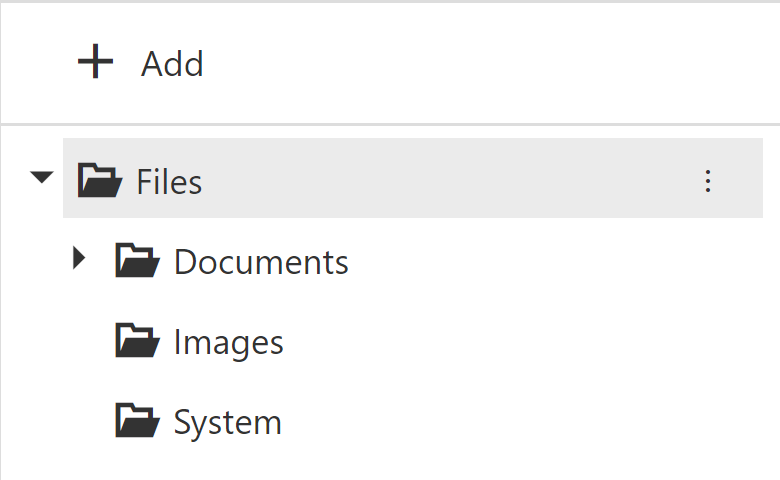Expand the Documents folder arrow
780x480 pixels.
click(79, 258)
